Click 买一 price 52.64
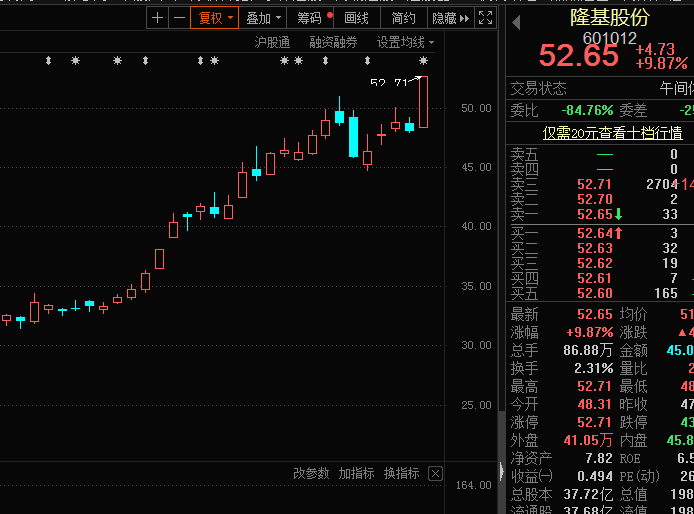 pos(594,233)
